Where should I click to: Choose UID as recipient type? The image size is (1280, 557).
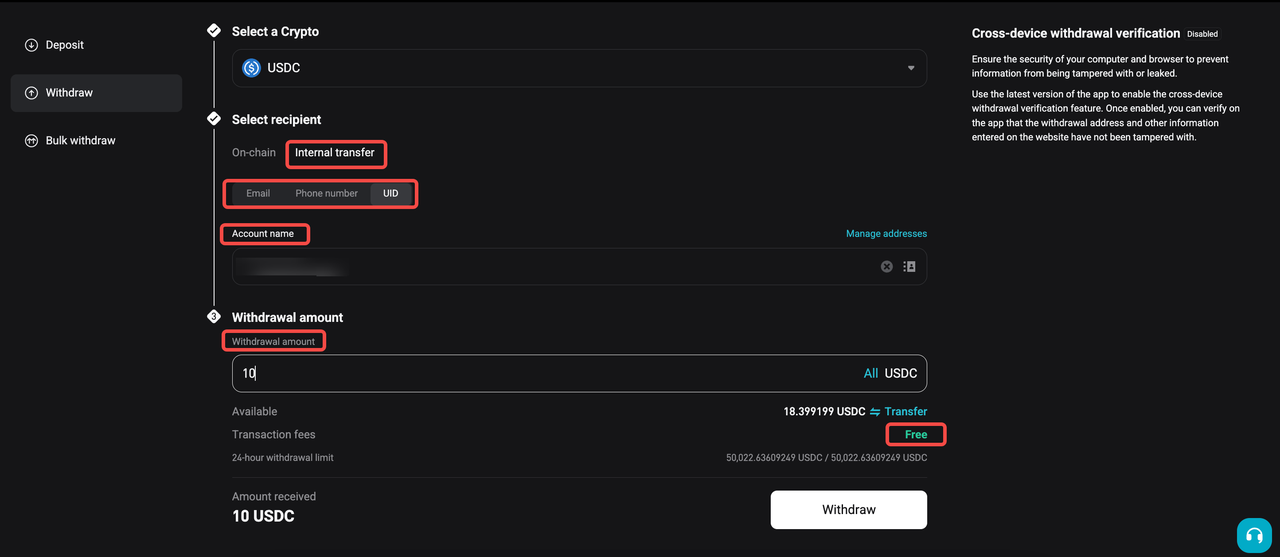391,193
